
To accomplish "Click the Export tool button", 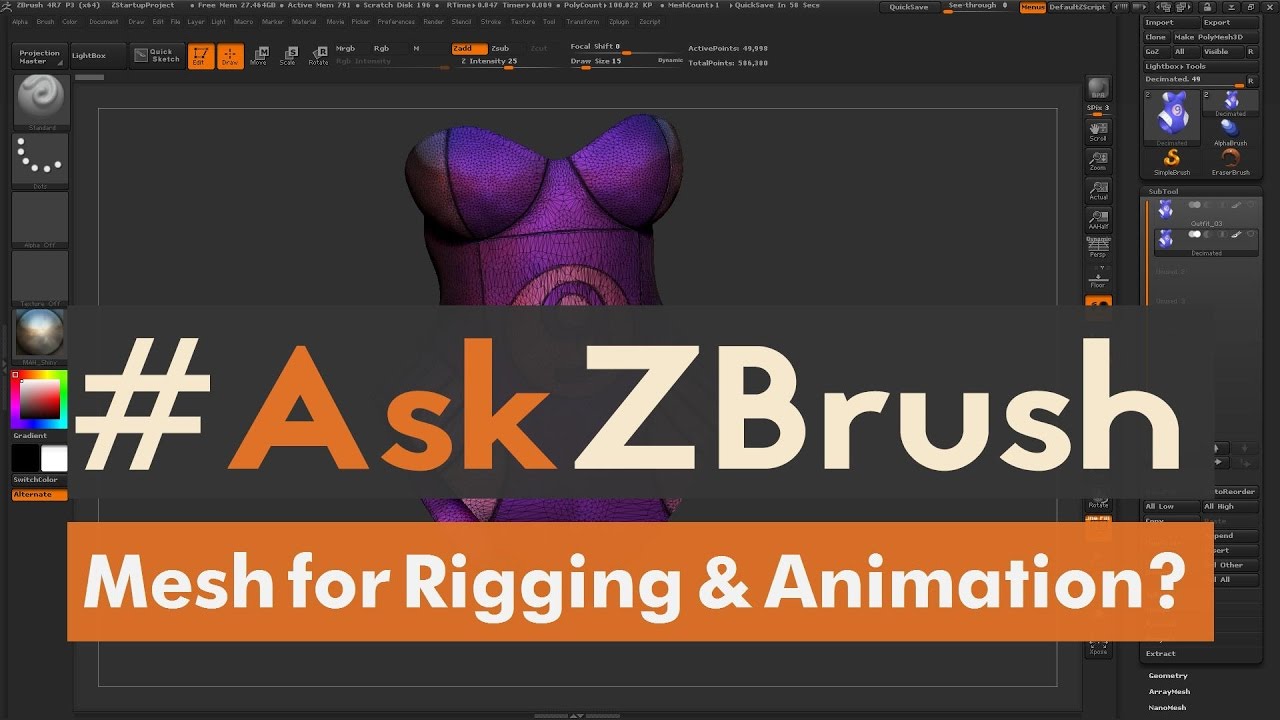I will (x=1229, y=23).
